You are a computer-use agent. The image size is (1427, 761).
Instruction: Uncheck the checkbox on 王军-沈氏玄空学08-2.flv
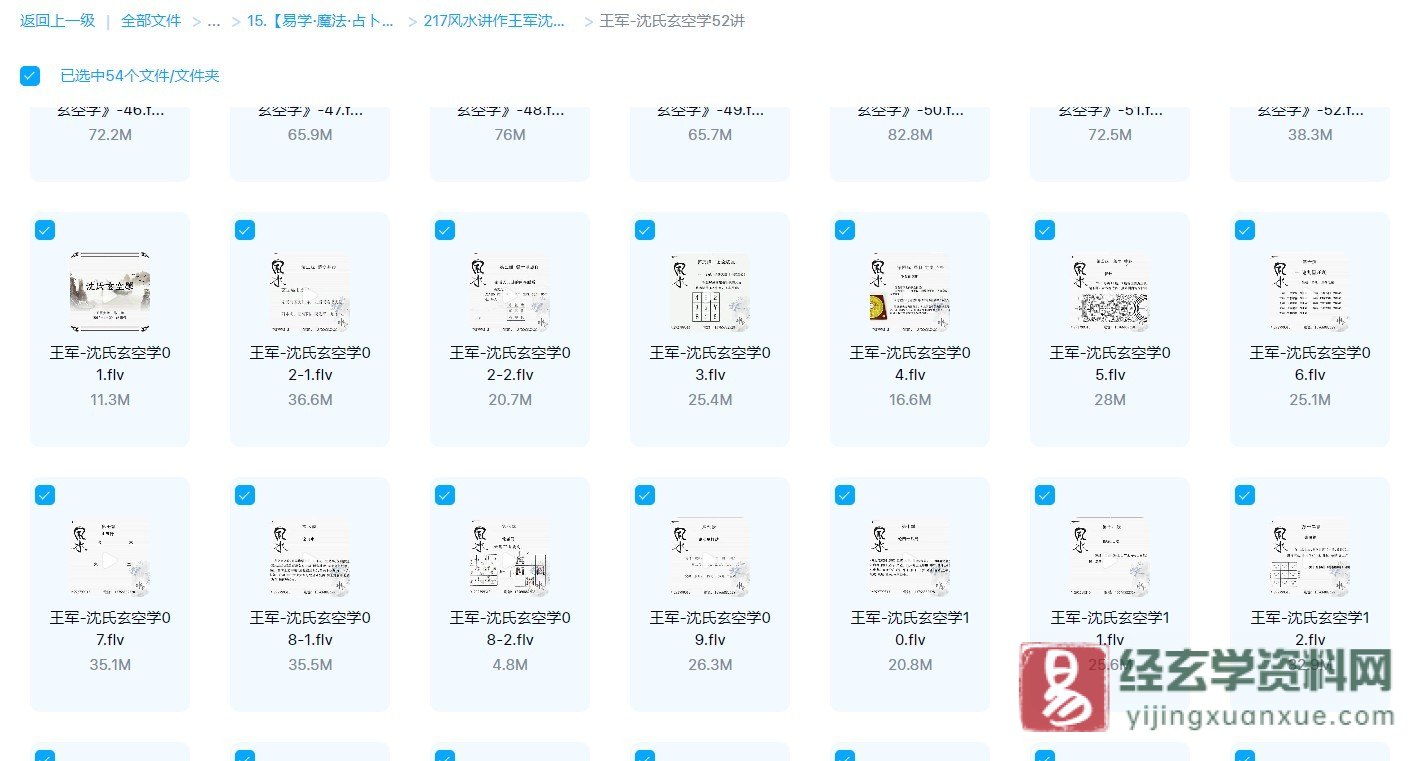(x=445, y=495)
